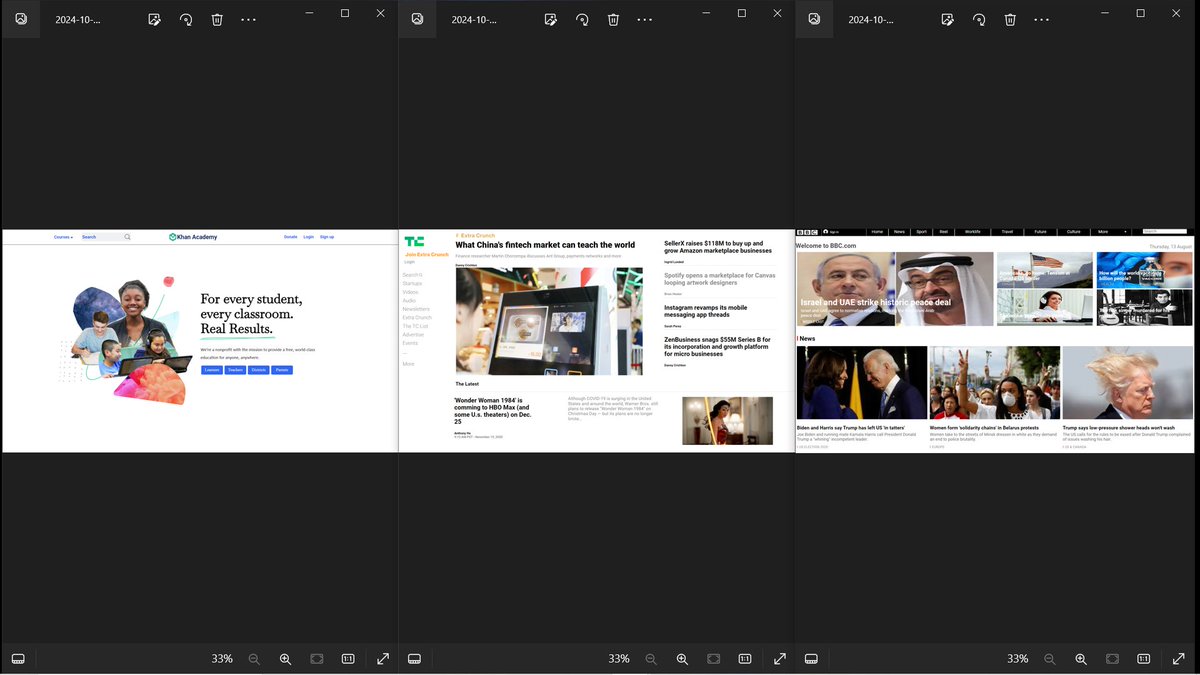Click the Photos app icon in the BBC window
The height and width of the screenshot is (675, 1200).
point(814,19)
